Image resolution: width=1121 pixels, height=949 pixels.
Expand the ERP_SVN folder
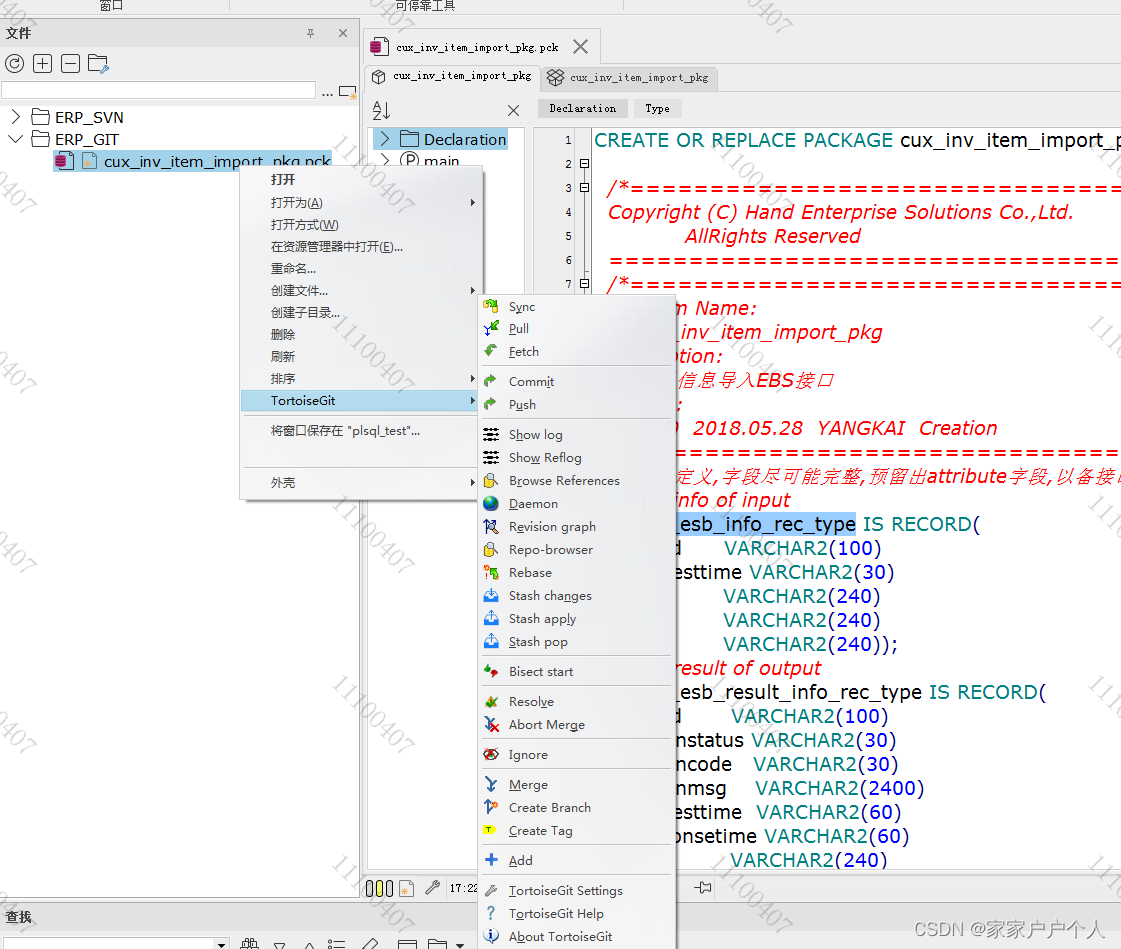14,116
